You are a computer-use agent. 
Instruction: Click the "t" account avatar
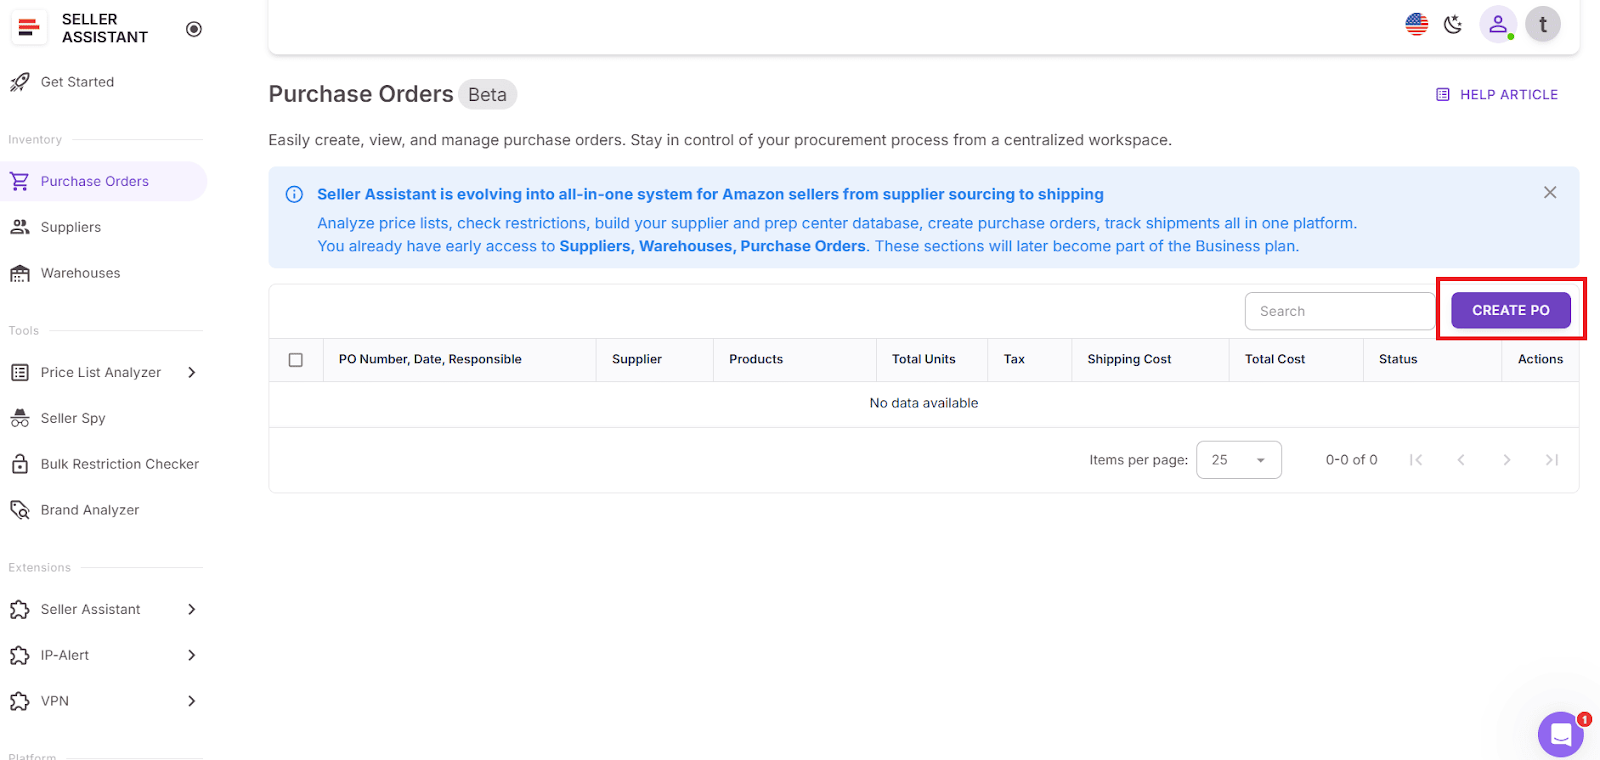click(1543, 24)
